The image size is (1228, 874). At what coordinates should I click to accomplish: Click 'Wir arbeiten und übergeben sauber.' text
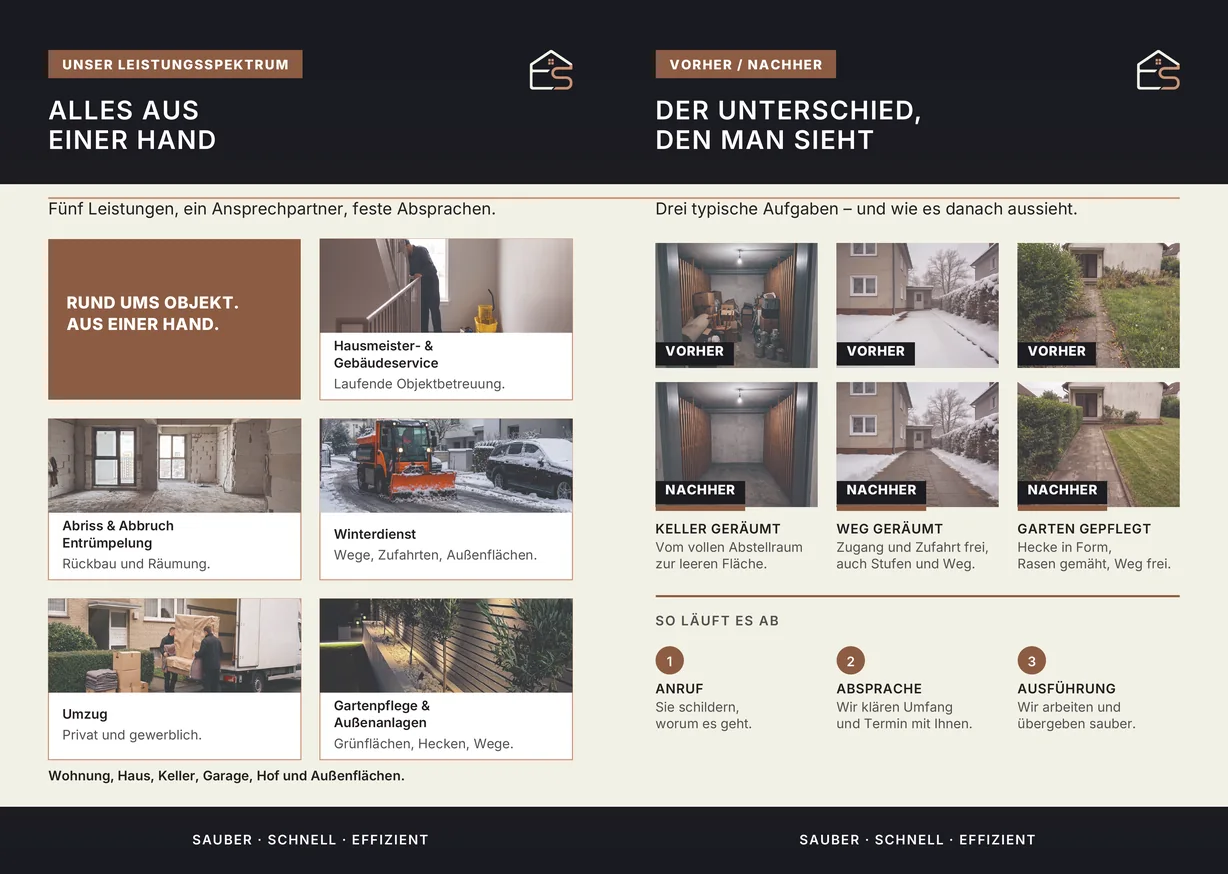point(1076,715)
